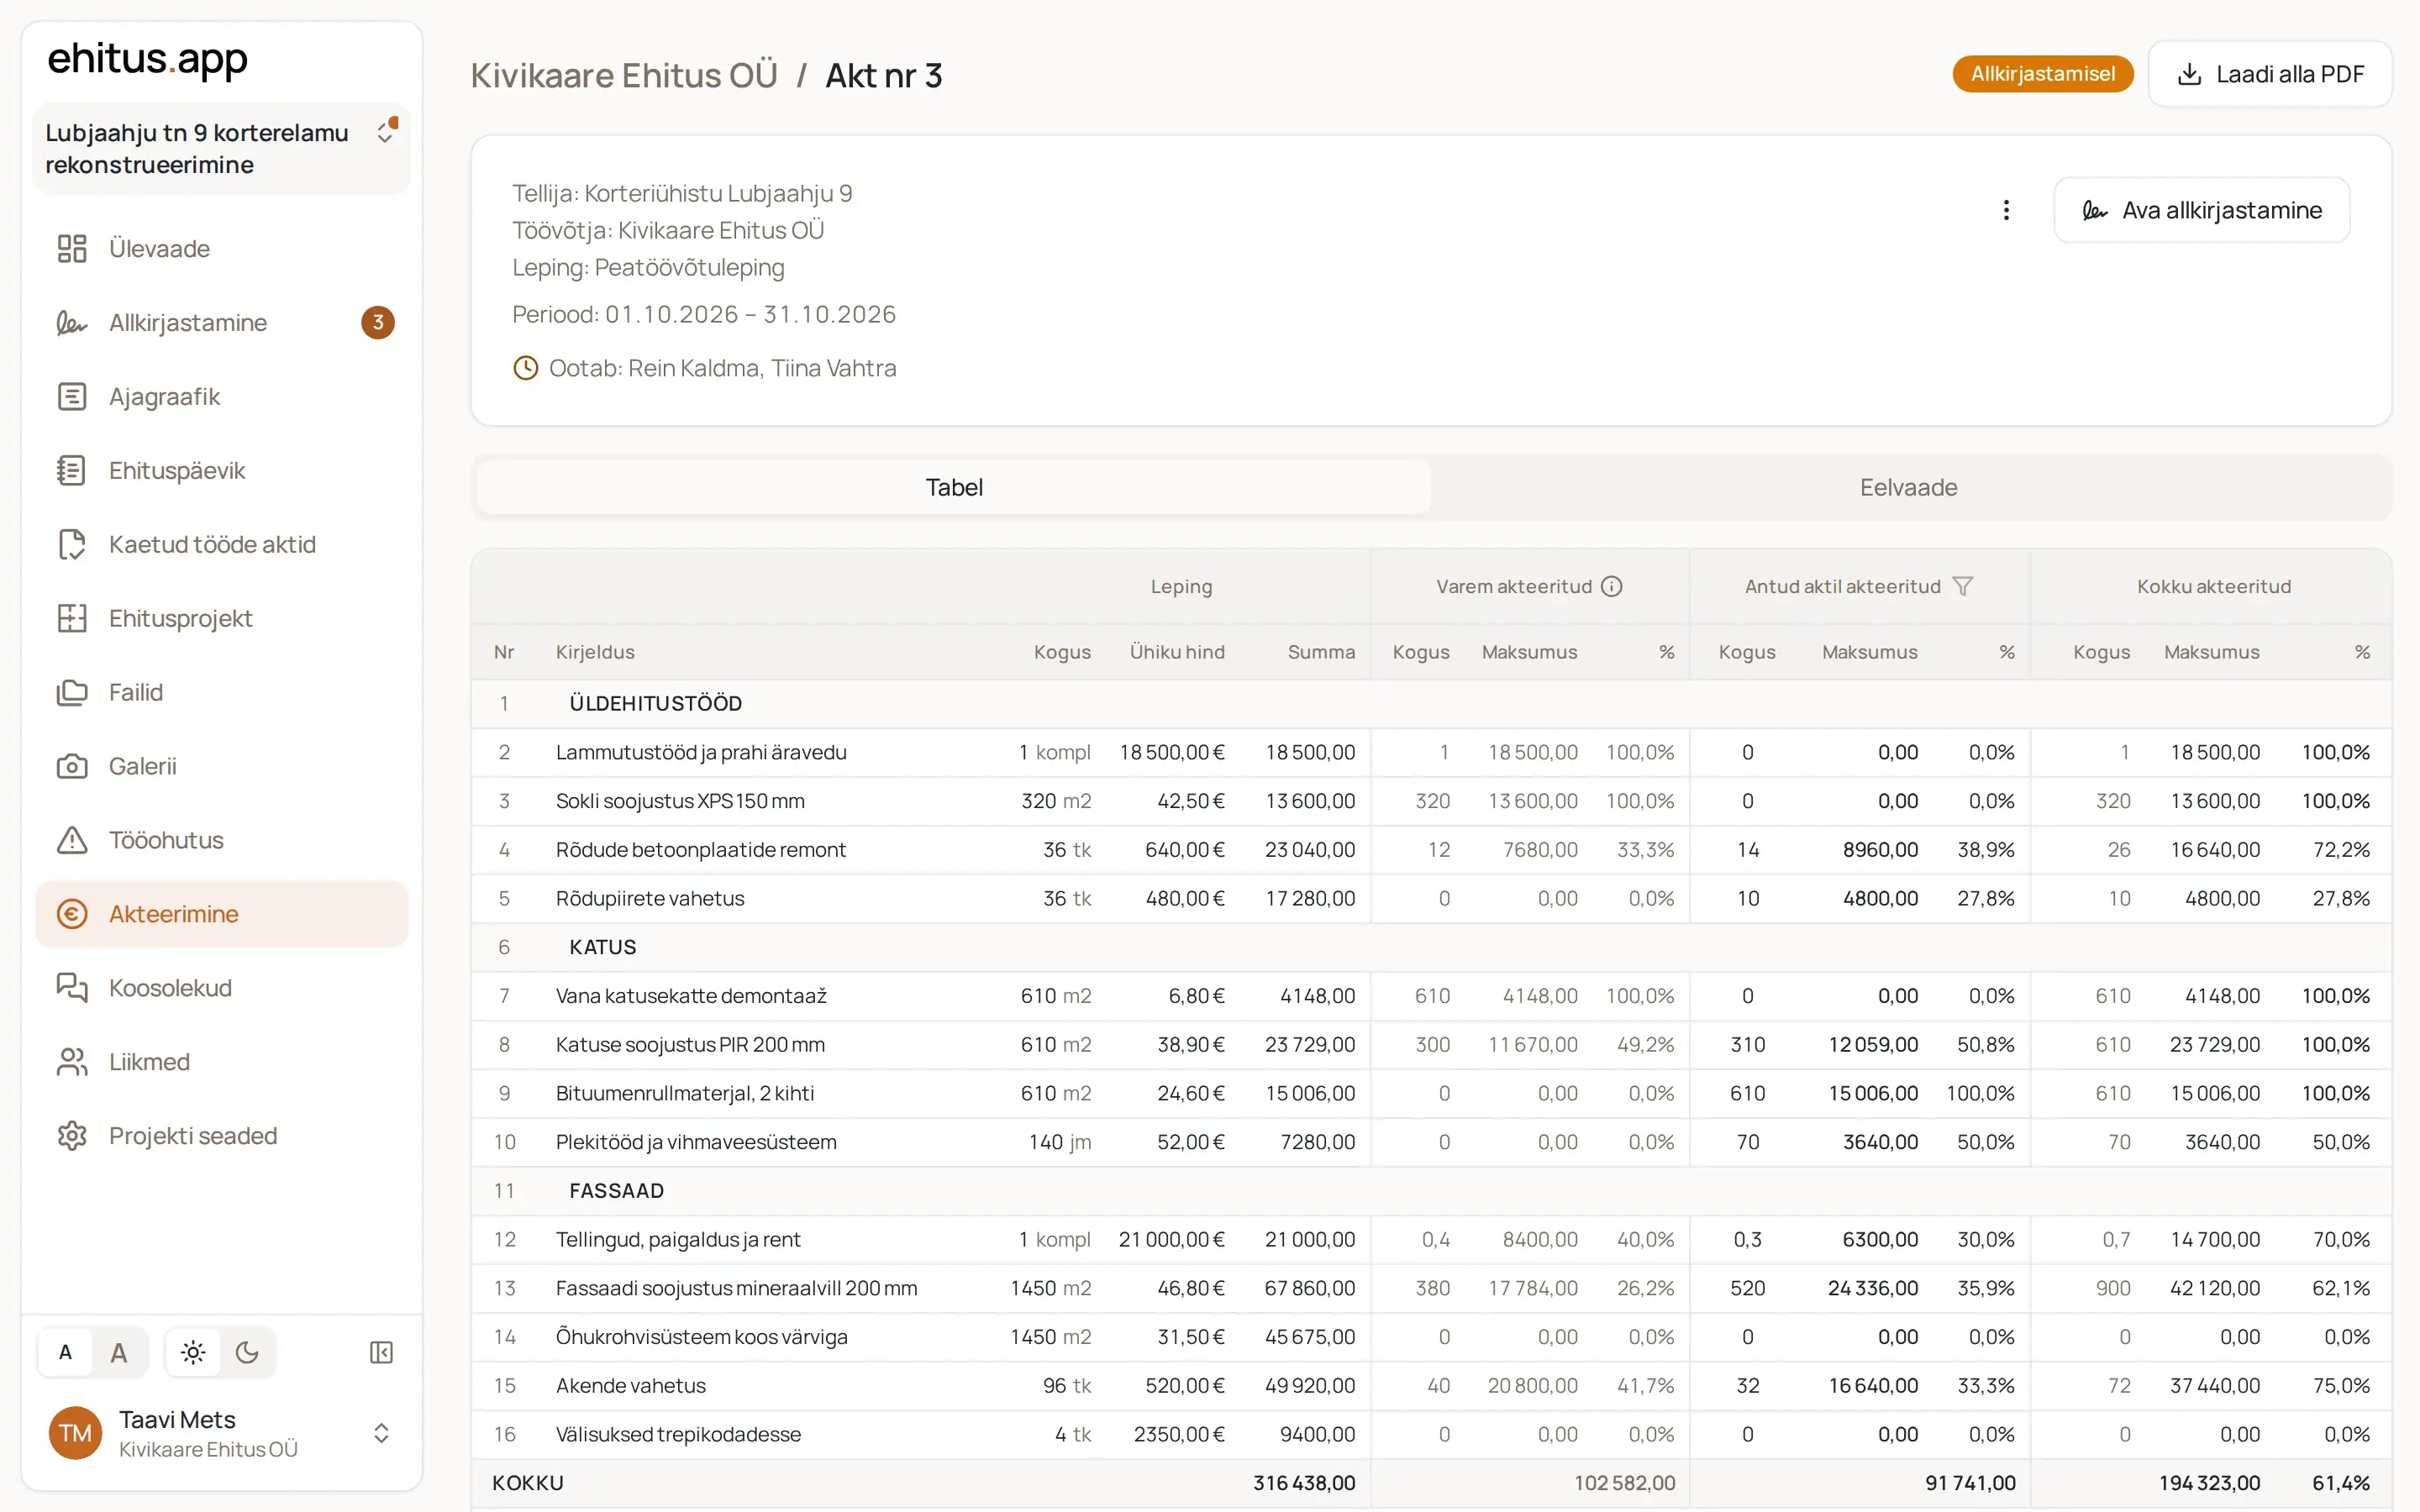Select the ÜLDEHITUSTÖÖD section row
The height and width of the screenshot is (1512, 2420).
click(x=1431, y=704)
